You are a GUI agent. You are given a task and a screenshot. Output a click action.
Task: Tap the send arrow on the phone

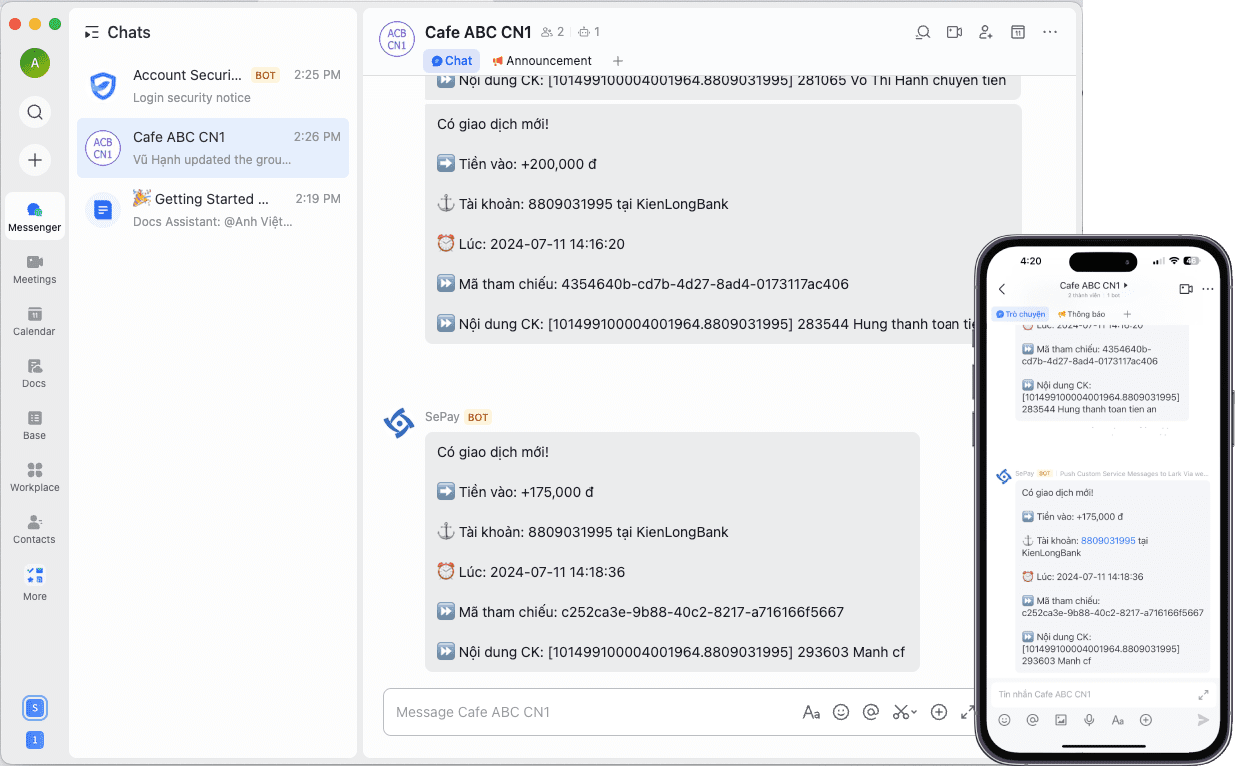coord(1203,720)
